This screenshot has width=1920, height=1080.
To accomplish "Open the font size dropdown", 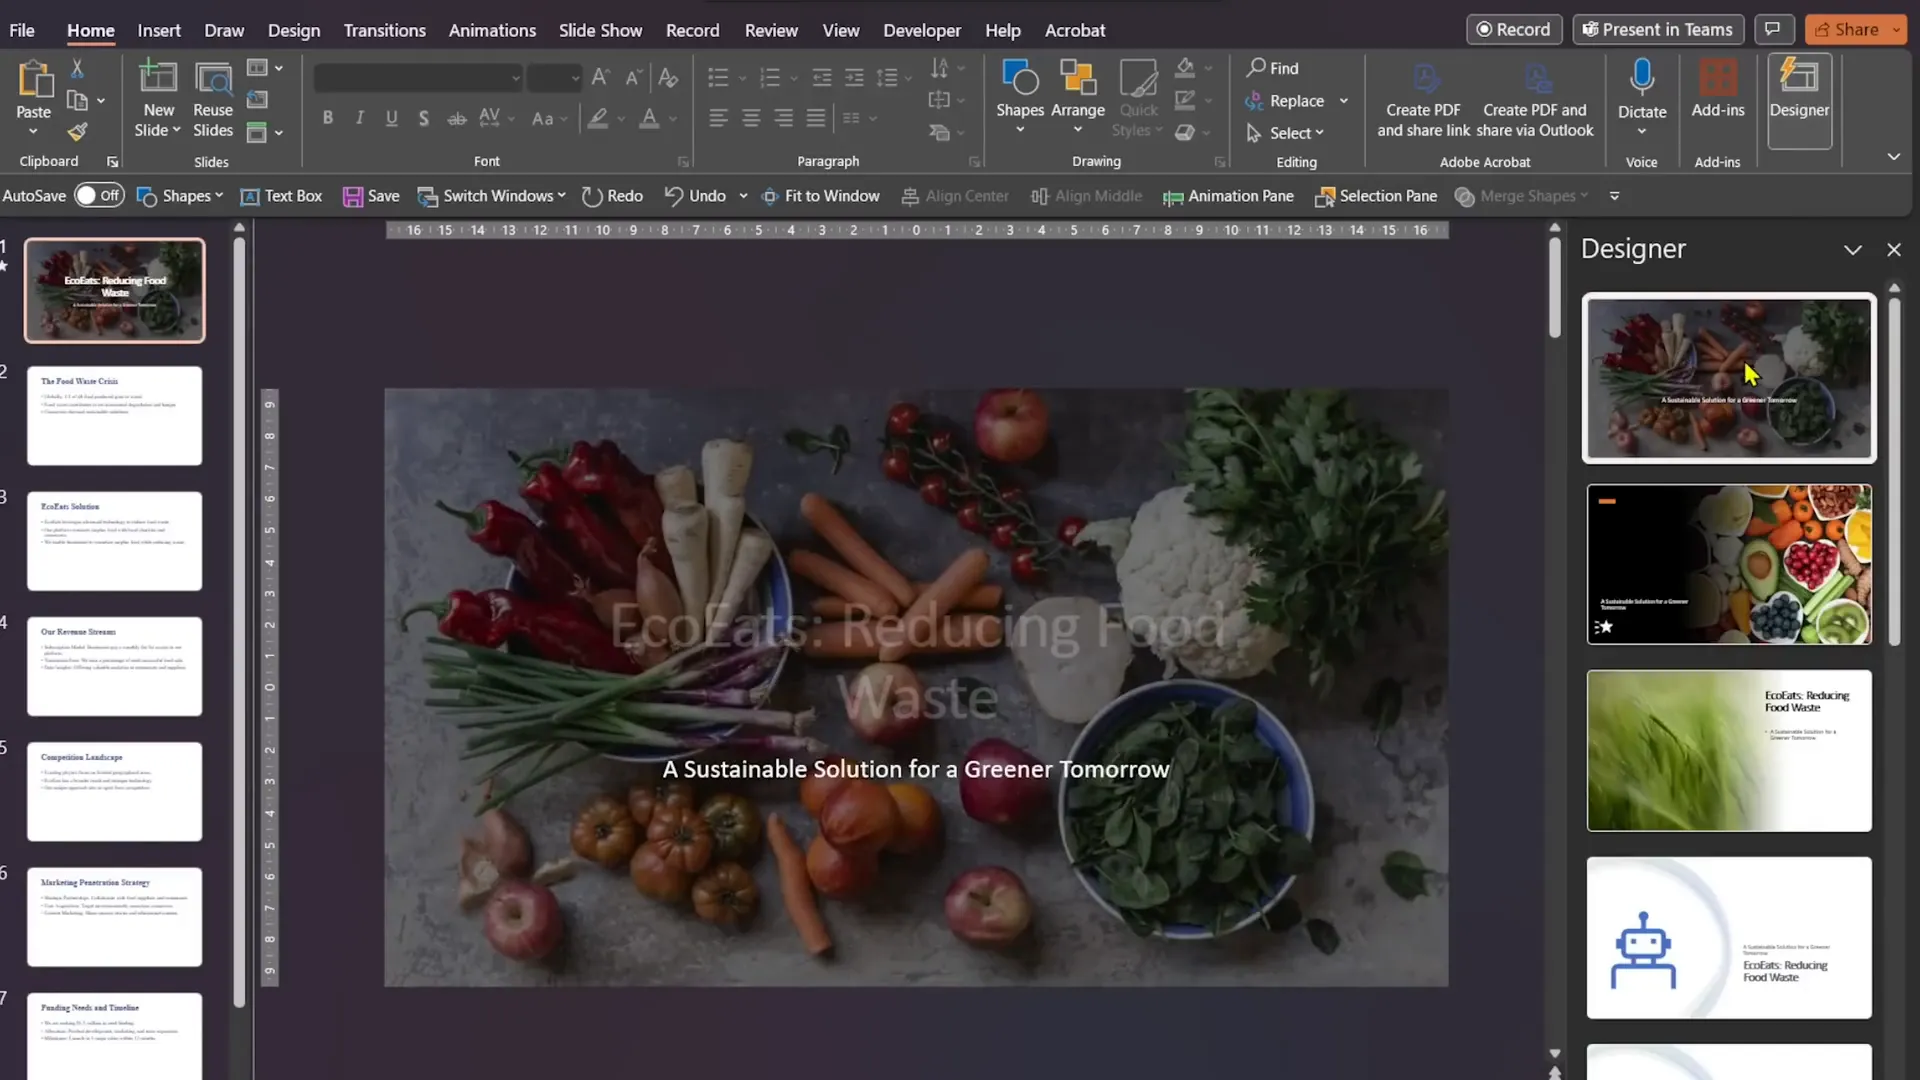I will pos(575,77).
